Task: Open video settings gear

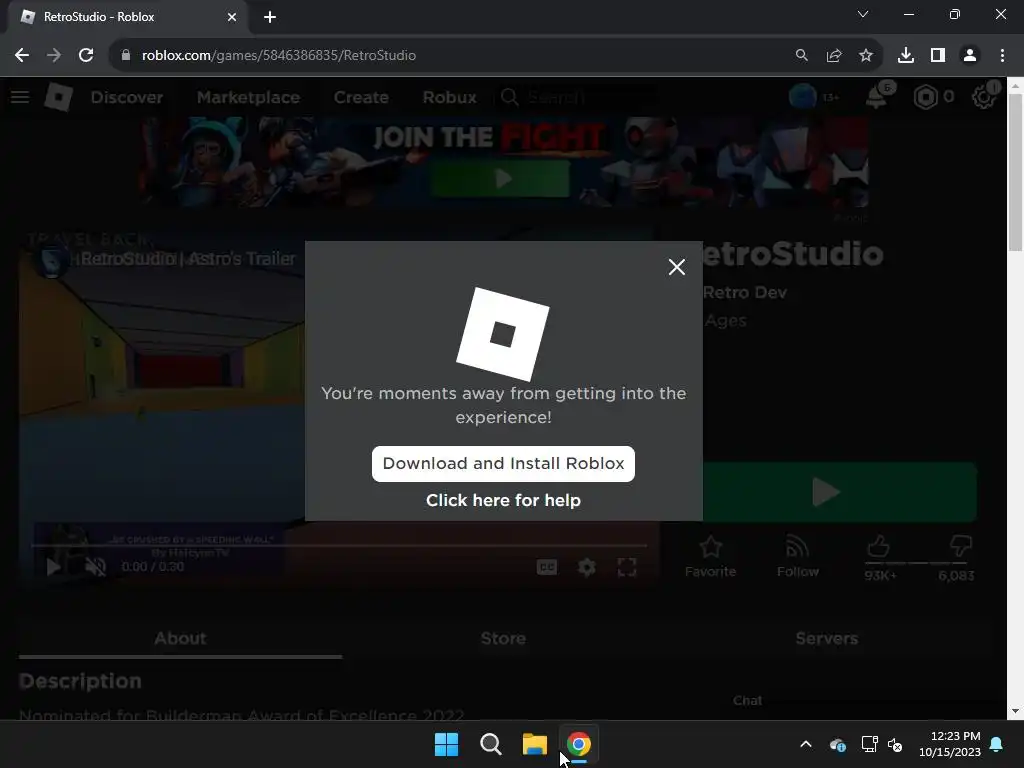Action: click(x=586, y=567)
